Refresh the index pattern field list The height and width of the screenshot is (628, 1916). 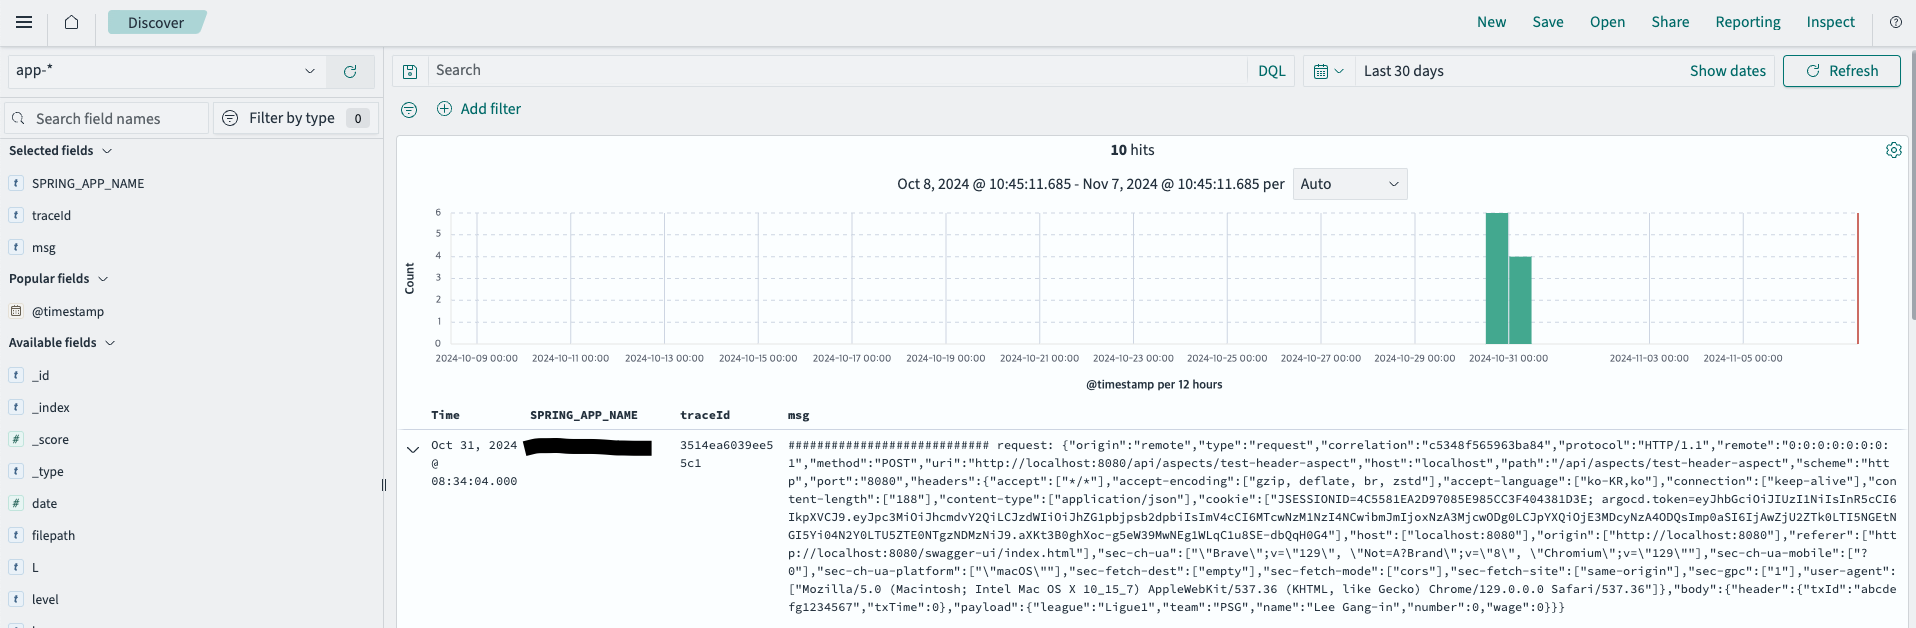click(x=350, y=71)
